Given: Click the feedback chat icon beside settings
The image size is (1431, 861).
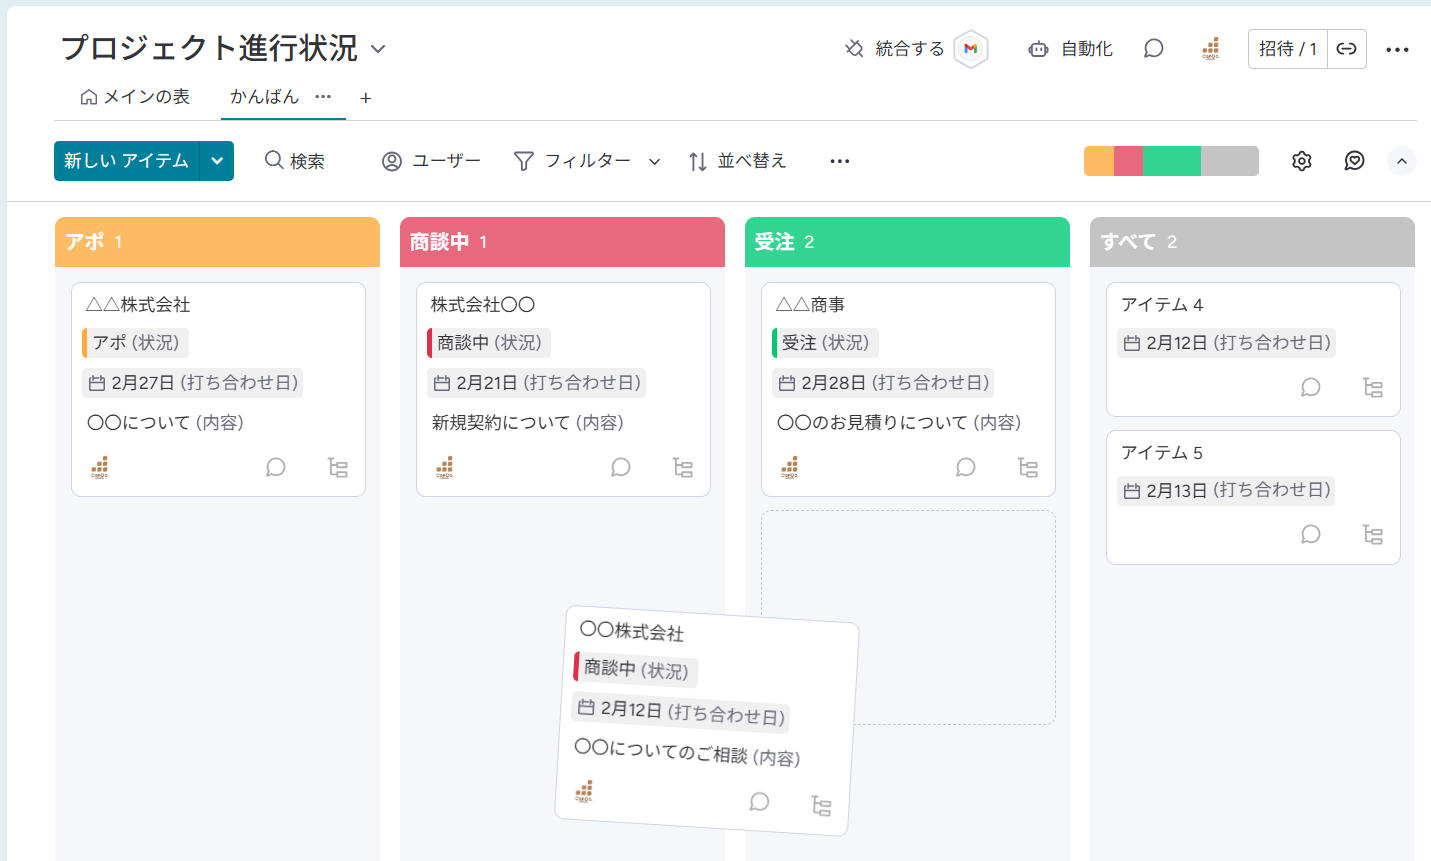Looking at the screenshot, I should 1354,161.
